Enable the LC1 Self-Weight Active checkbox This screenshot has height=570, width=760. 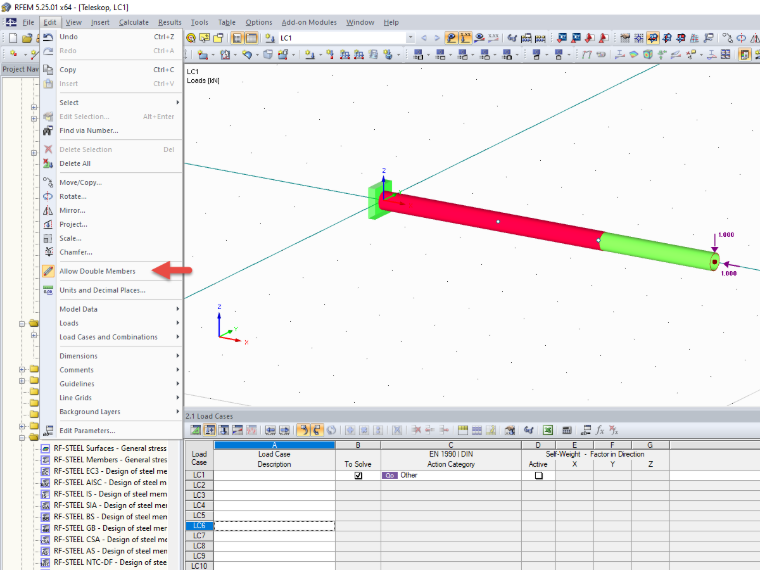(538, 475)
